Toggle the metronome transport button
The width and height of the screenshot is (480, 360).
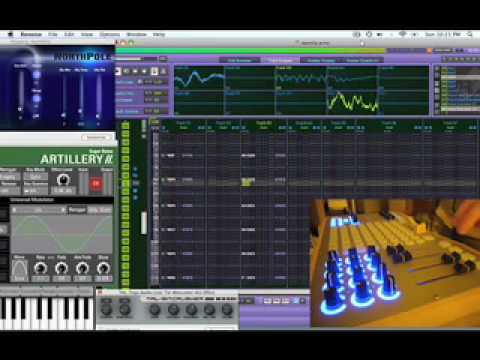coord(163,71)
